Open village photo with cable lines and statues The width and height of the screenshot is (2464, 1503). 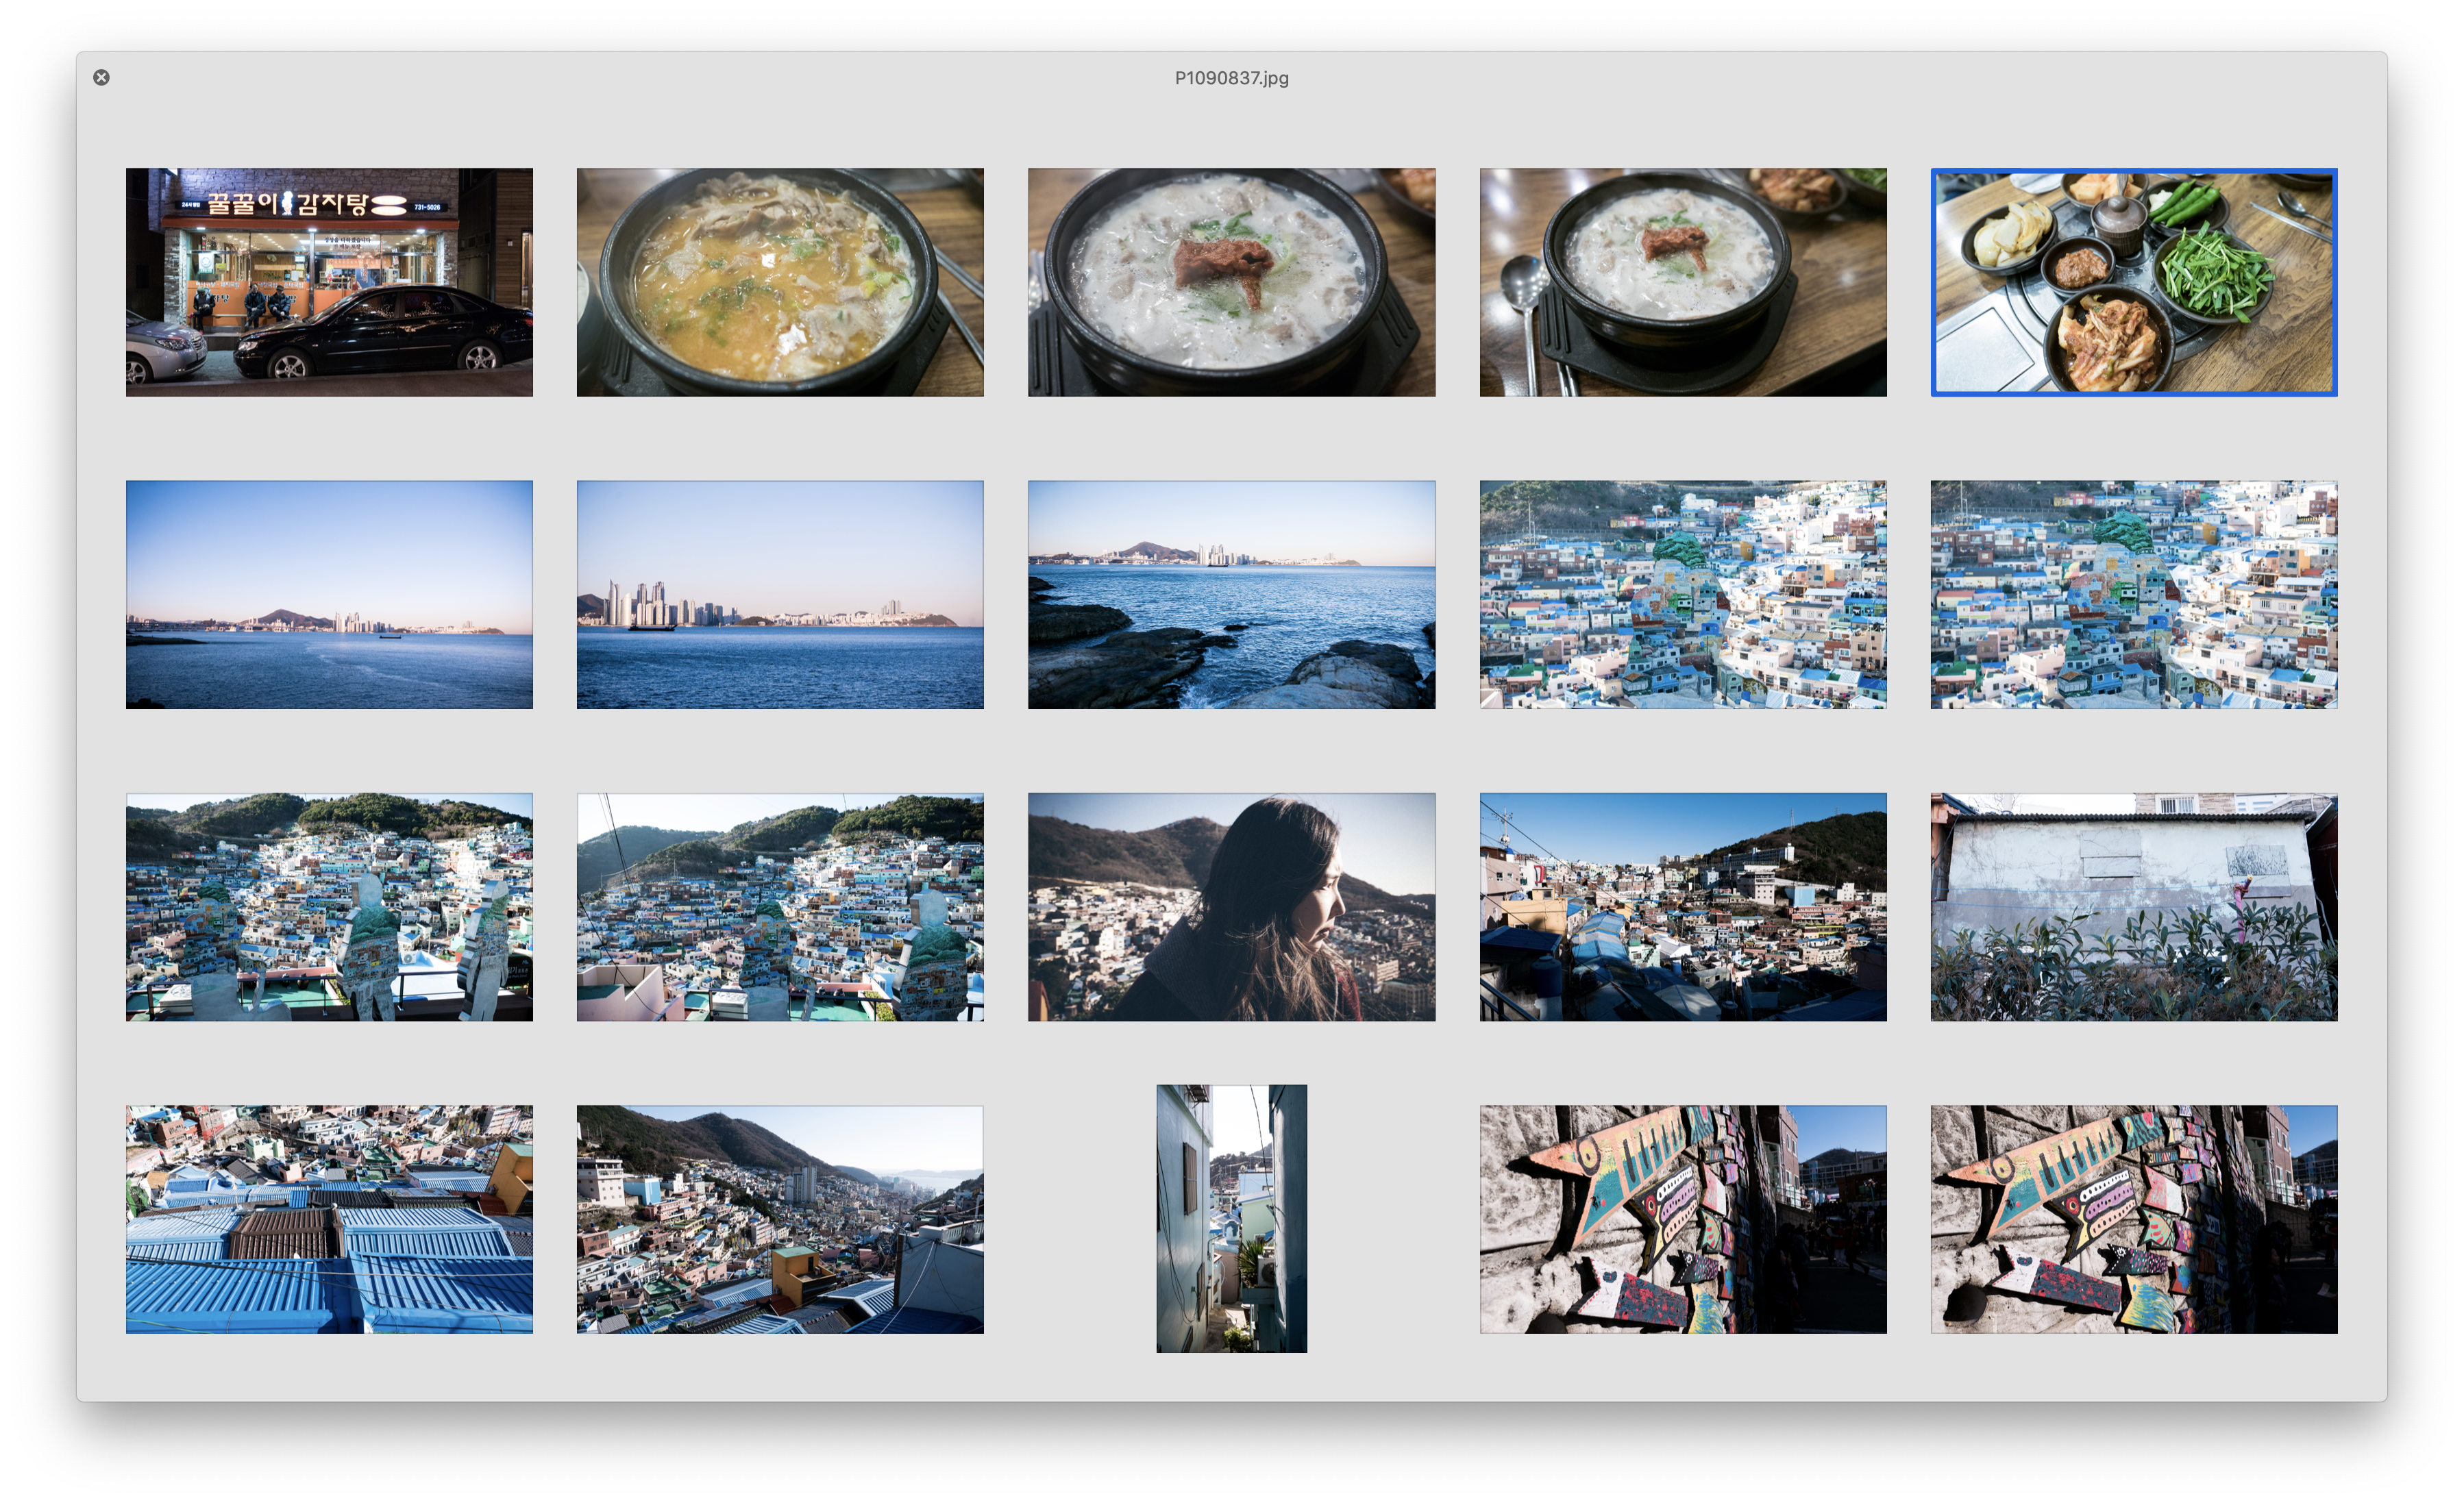pos(780,907)
